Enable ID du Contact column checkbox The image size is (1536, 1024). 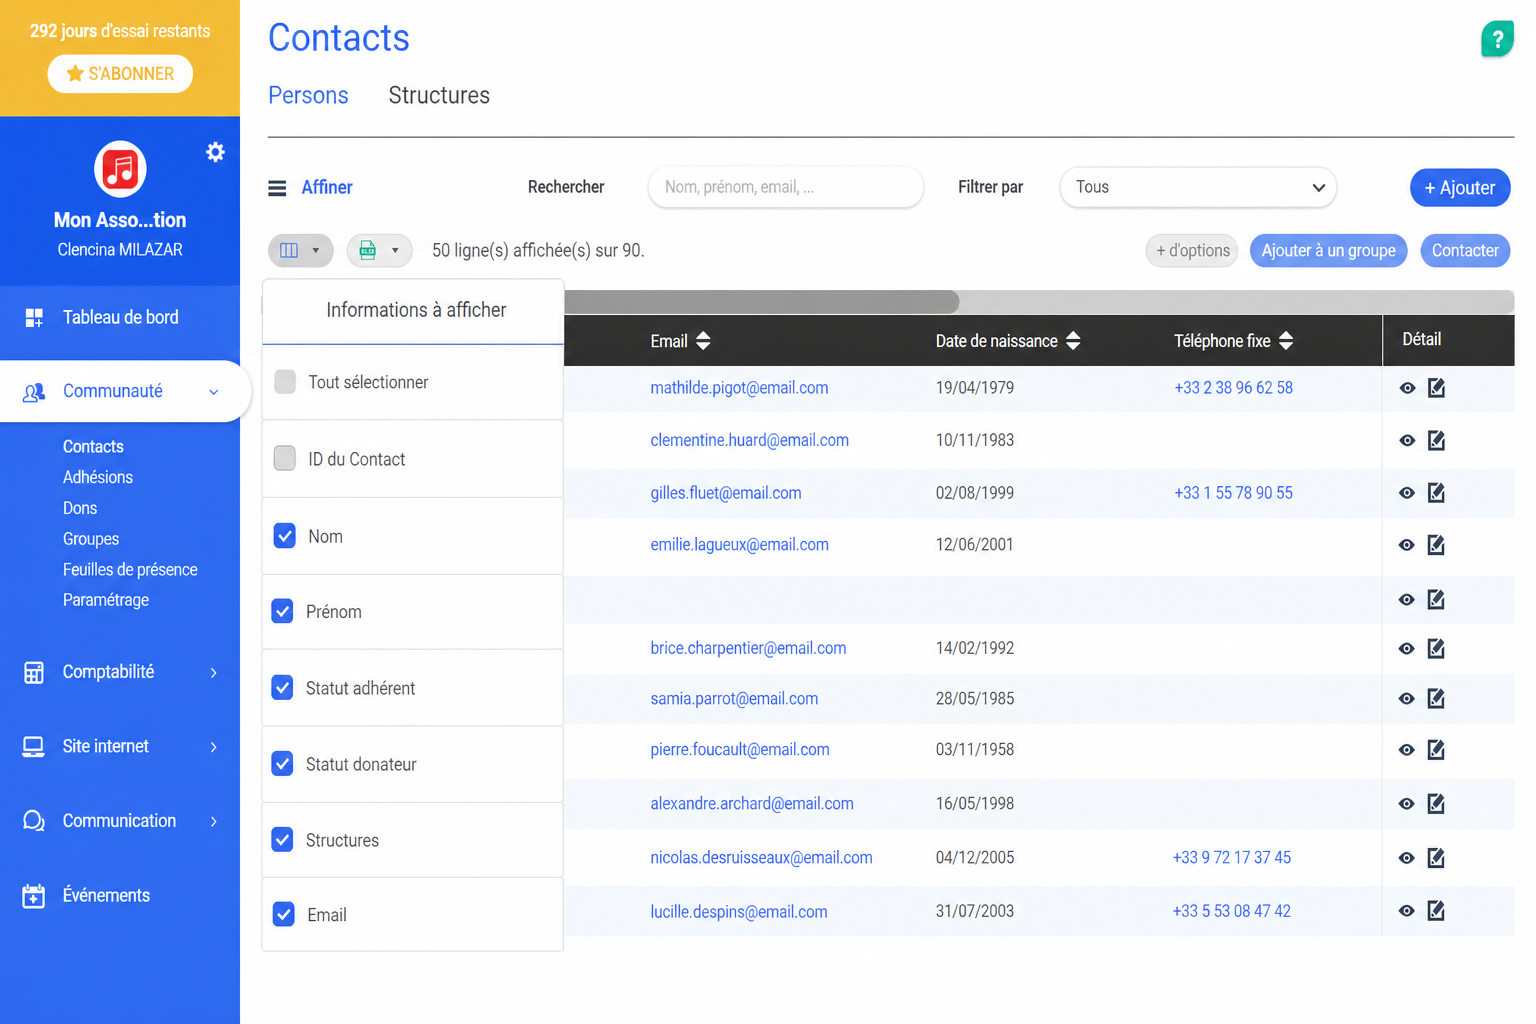pyautogui.click(x=285, y=458)
